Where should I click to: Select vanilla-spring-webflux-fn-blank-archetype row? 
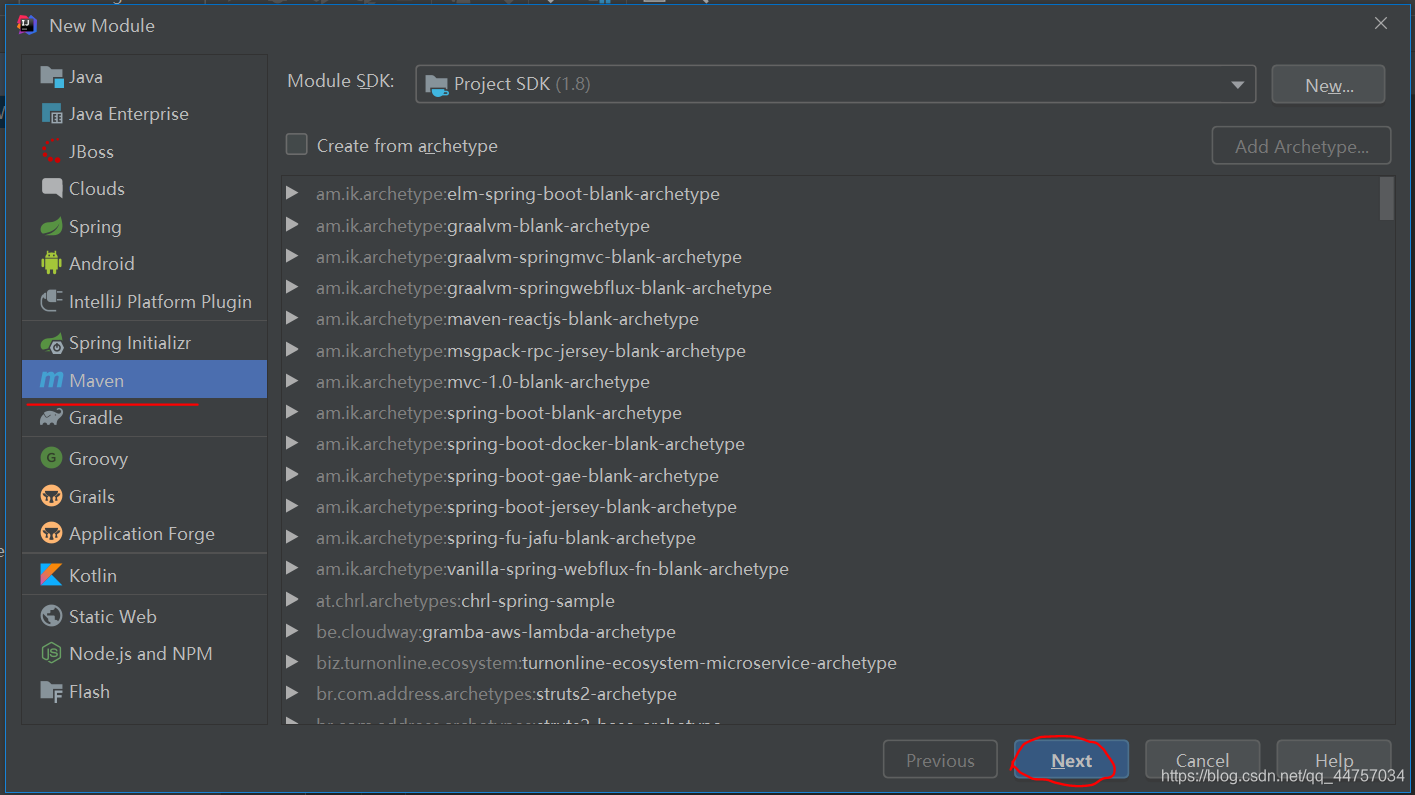click(x=830, y=568)
